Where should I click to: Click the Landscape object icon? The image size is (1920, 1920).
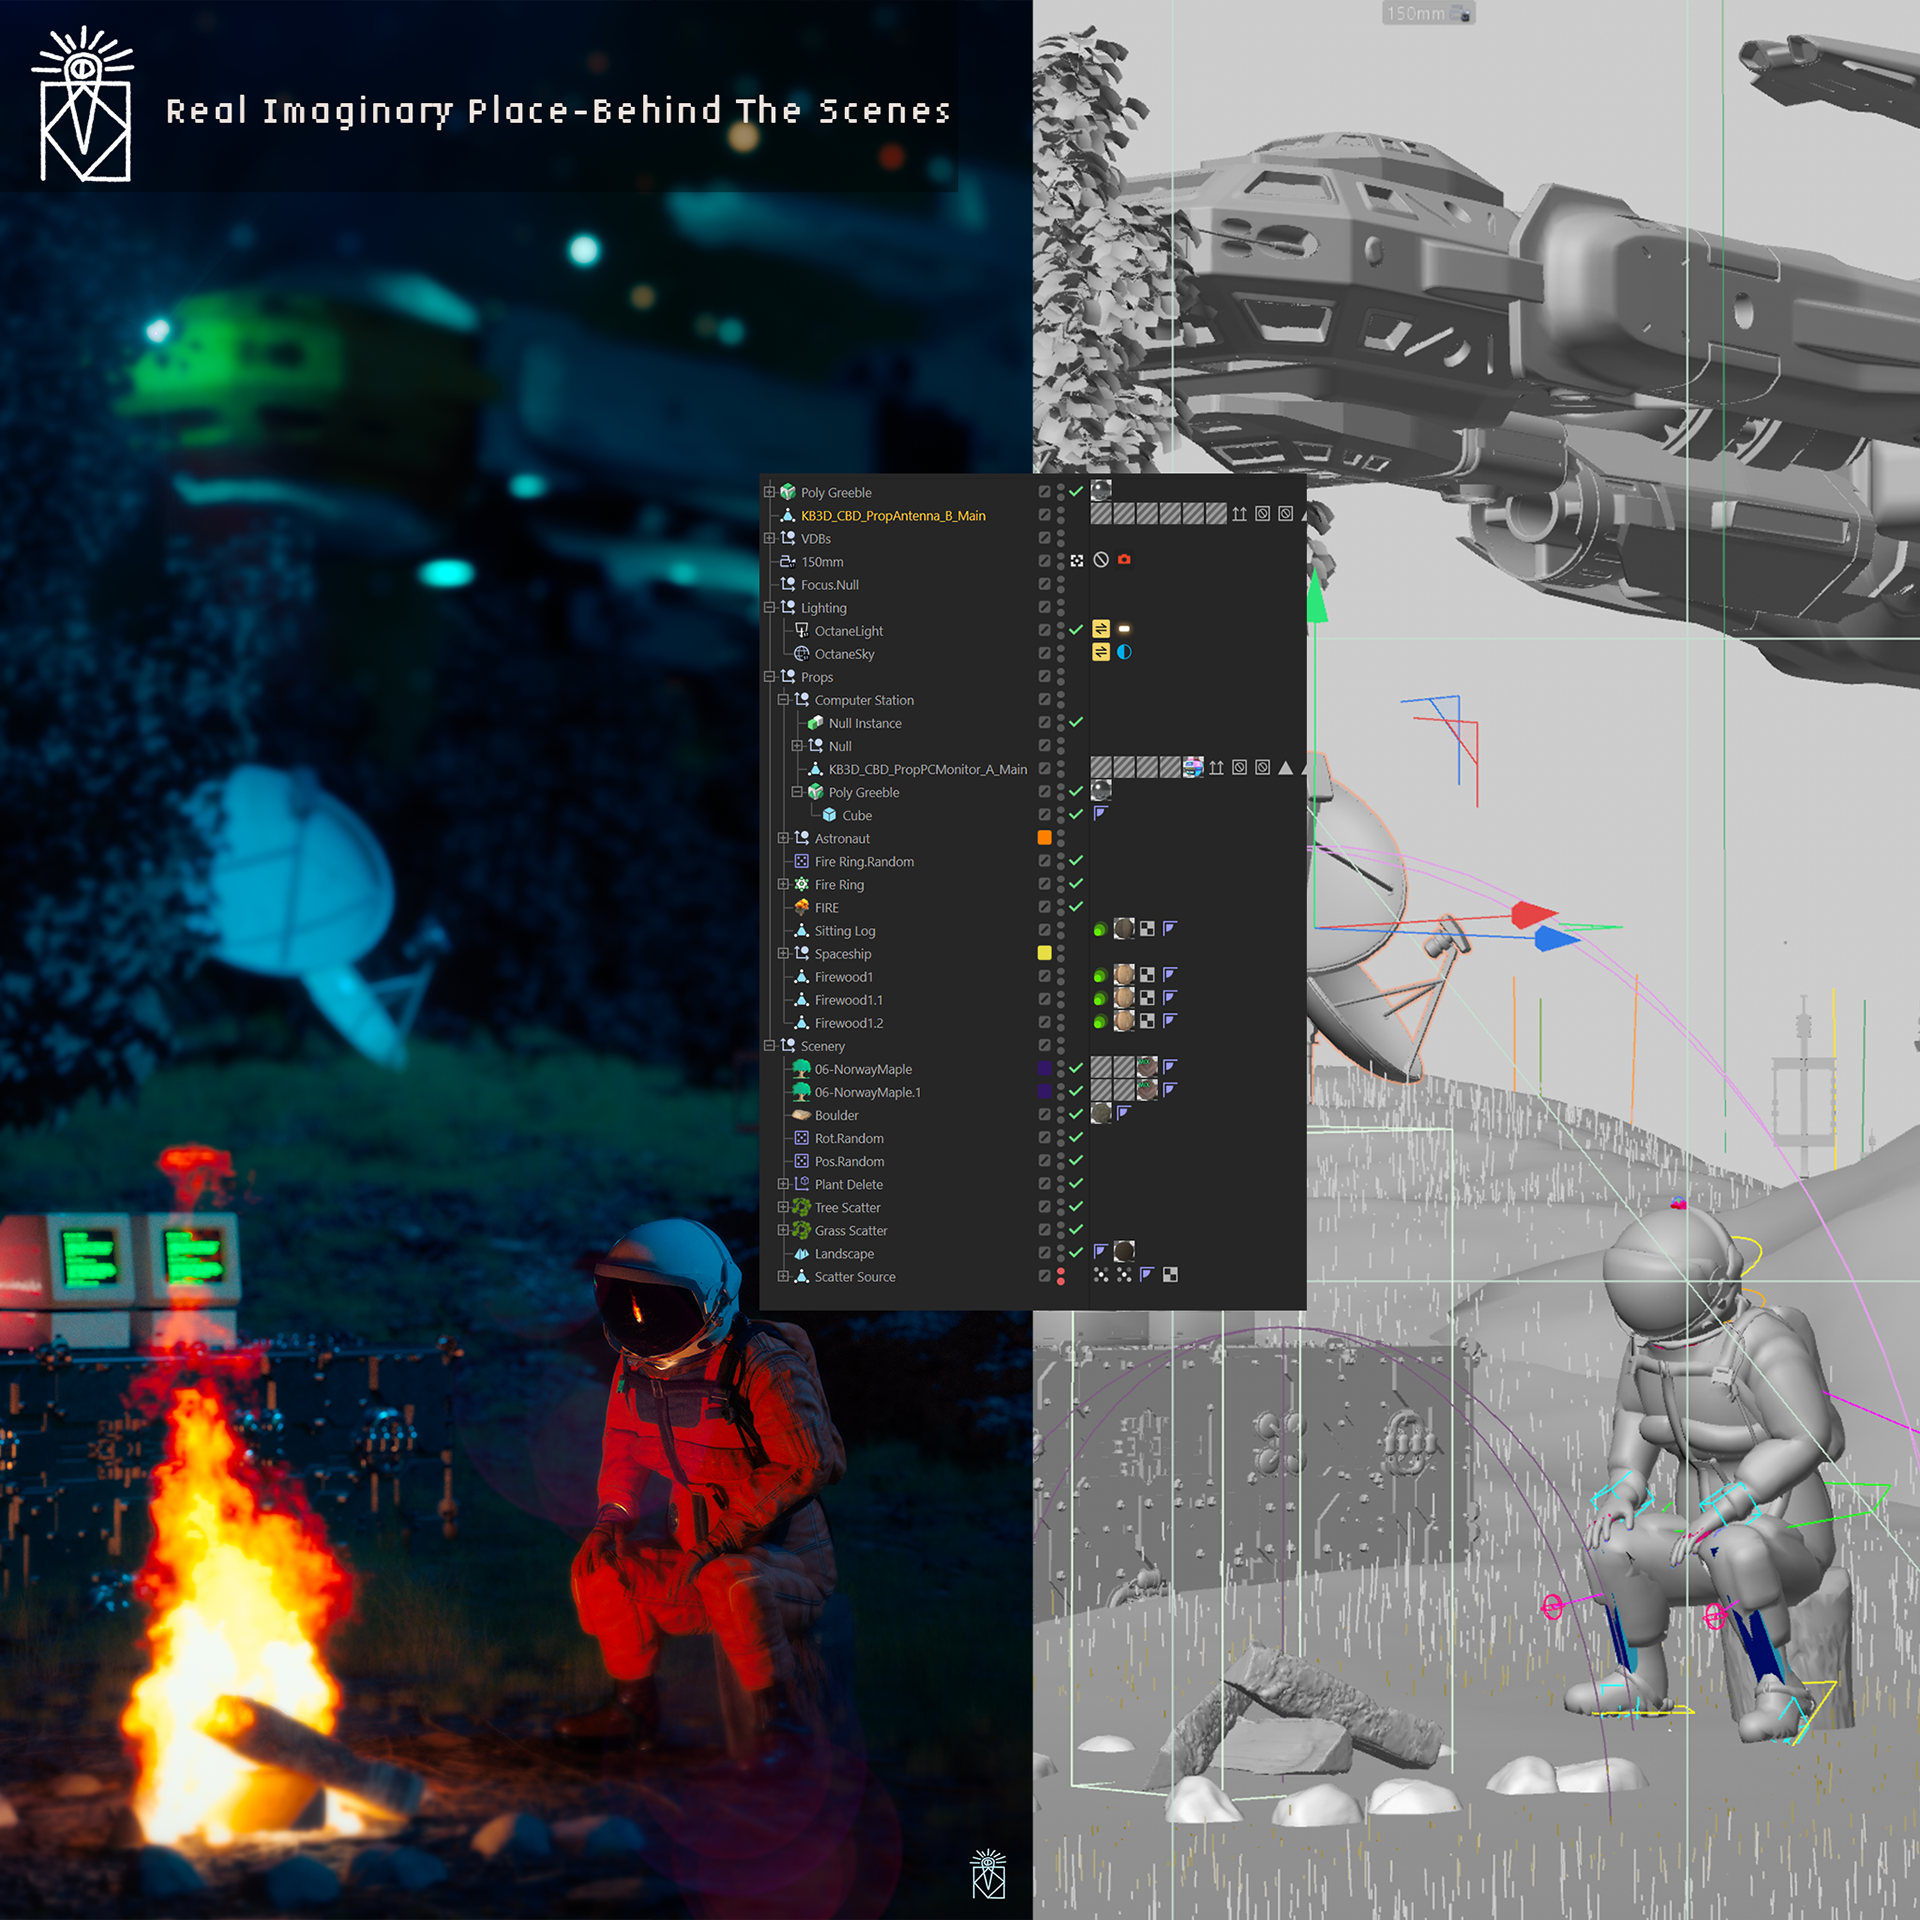[802, 1253]
